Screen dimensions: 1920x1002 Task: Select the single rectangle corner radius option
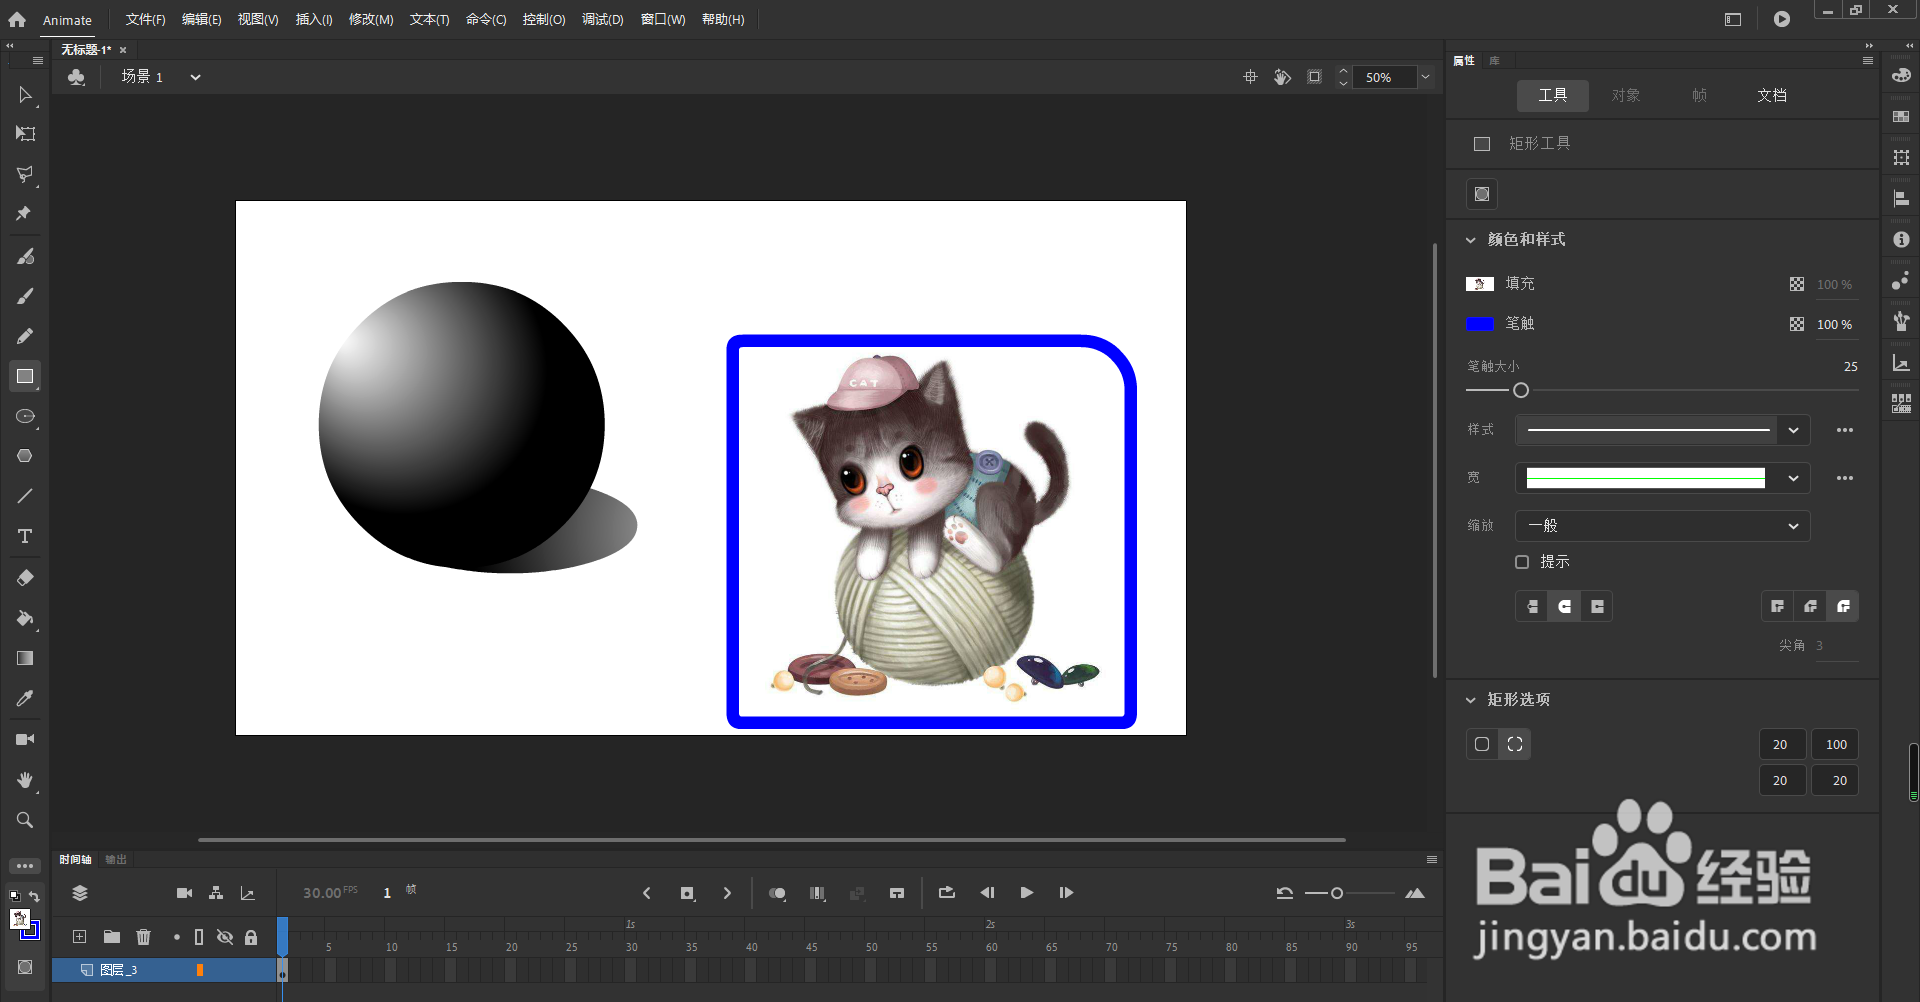point(1482,744)
